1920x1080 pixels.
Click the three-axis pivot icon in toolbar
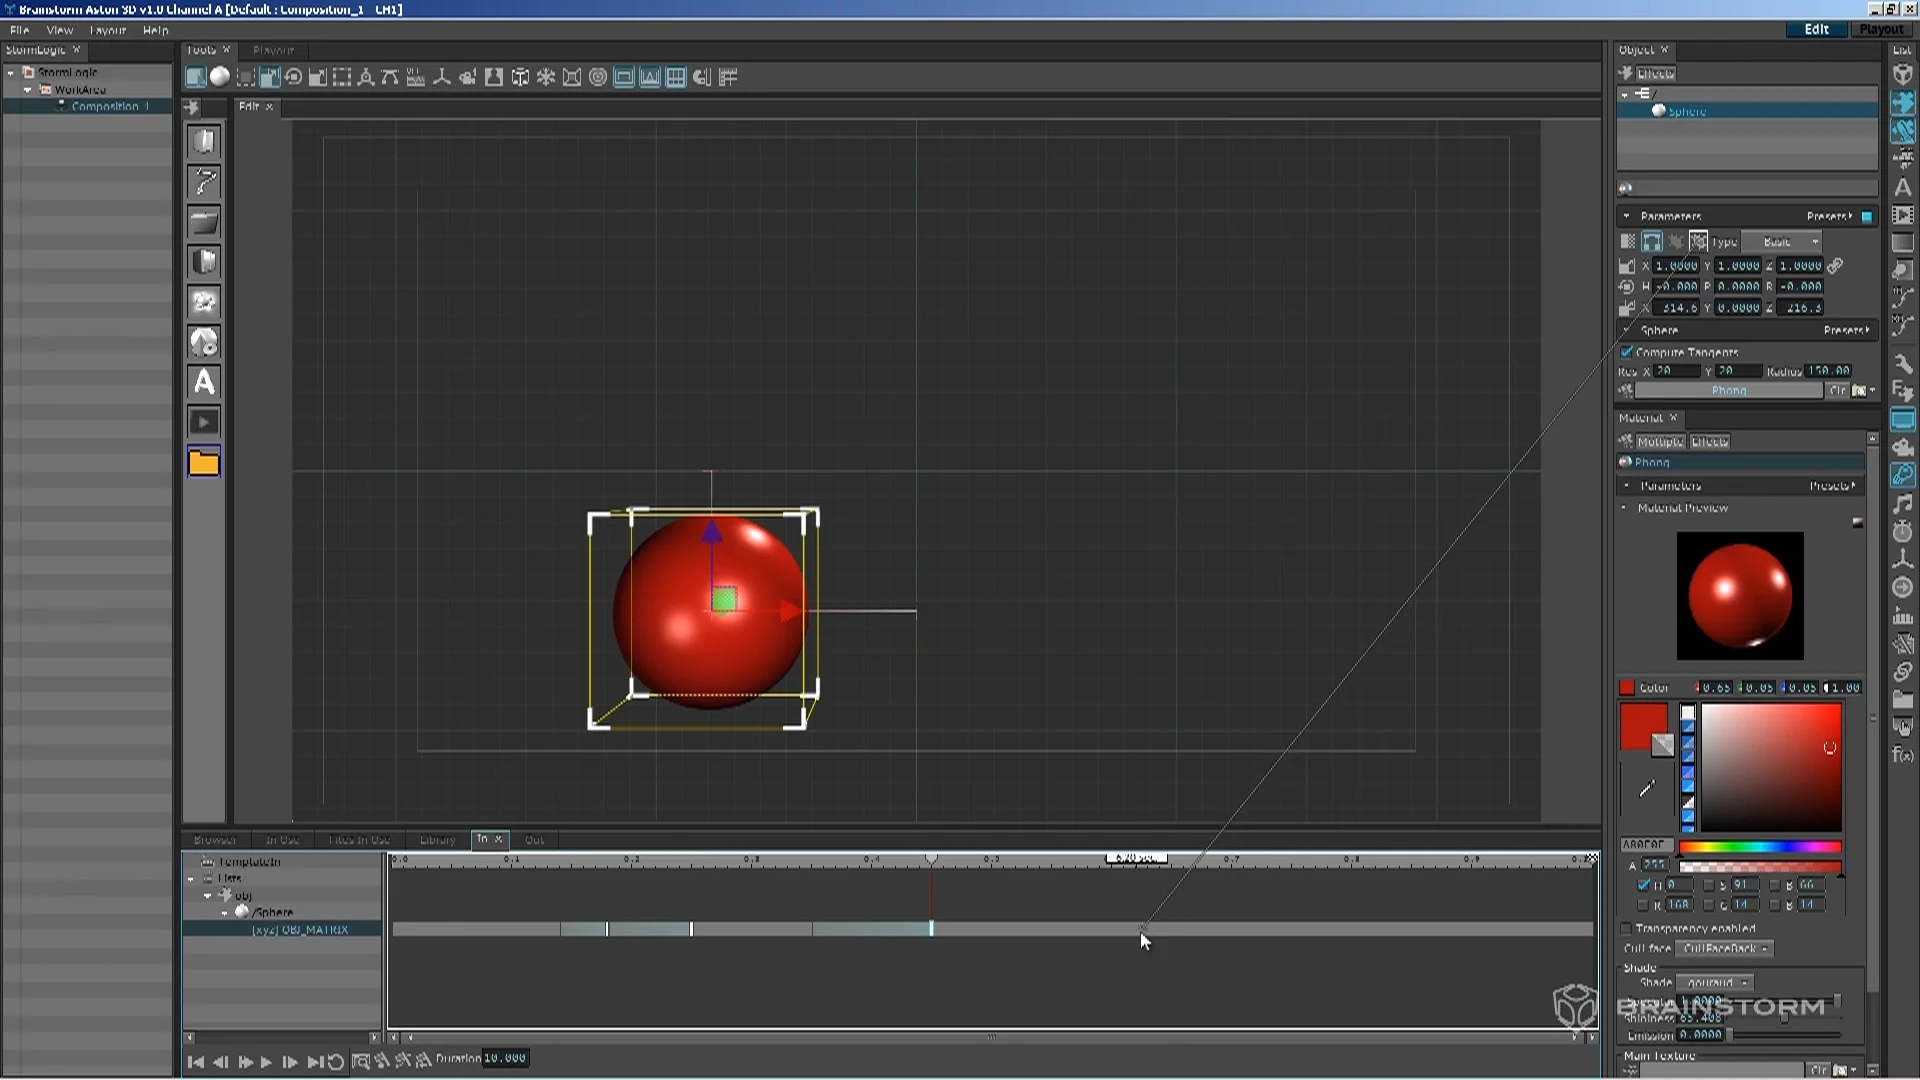point(441,77)
